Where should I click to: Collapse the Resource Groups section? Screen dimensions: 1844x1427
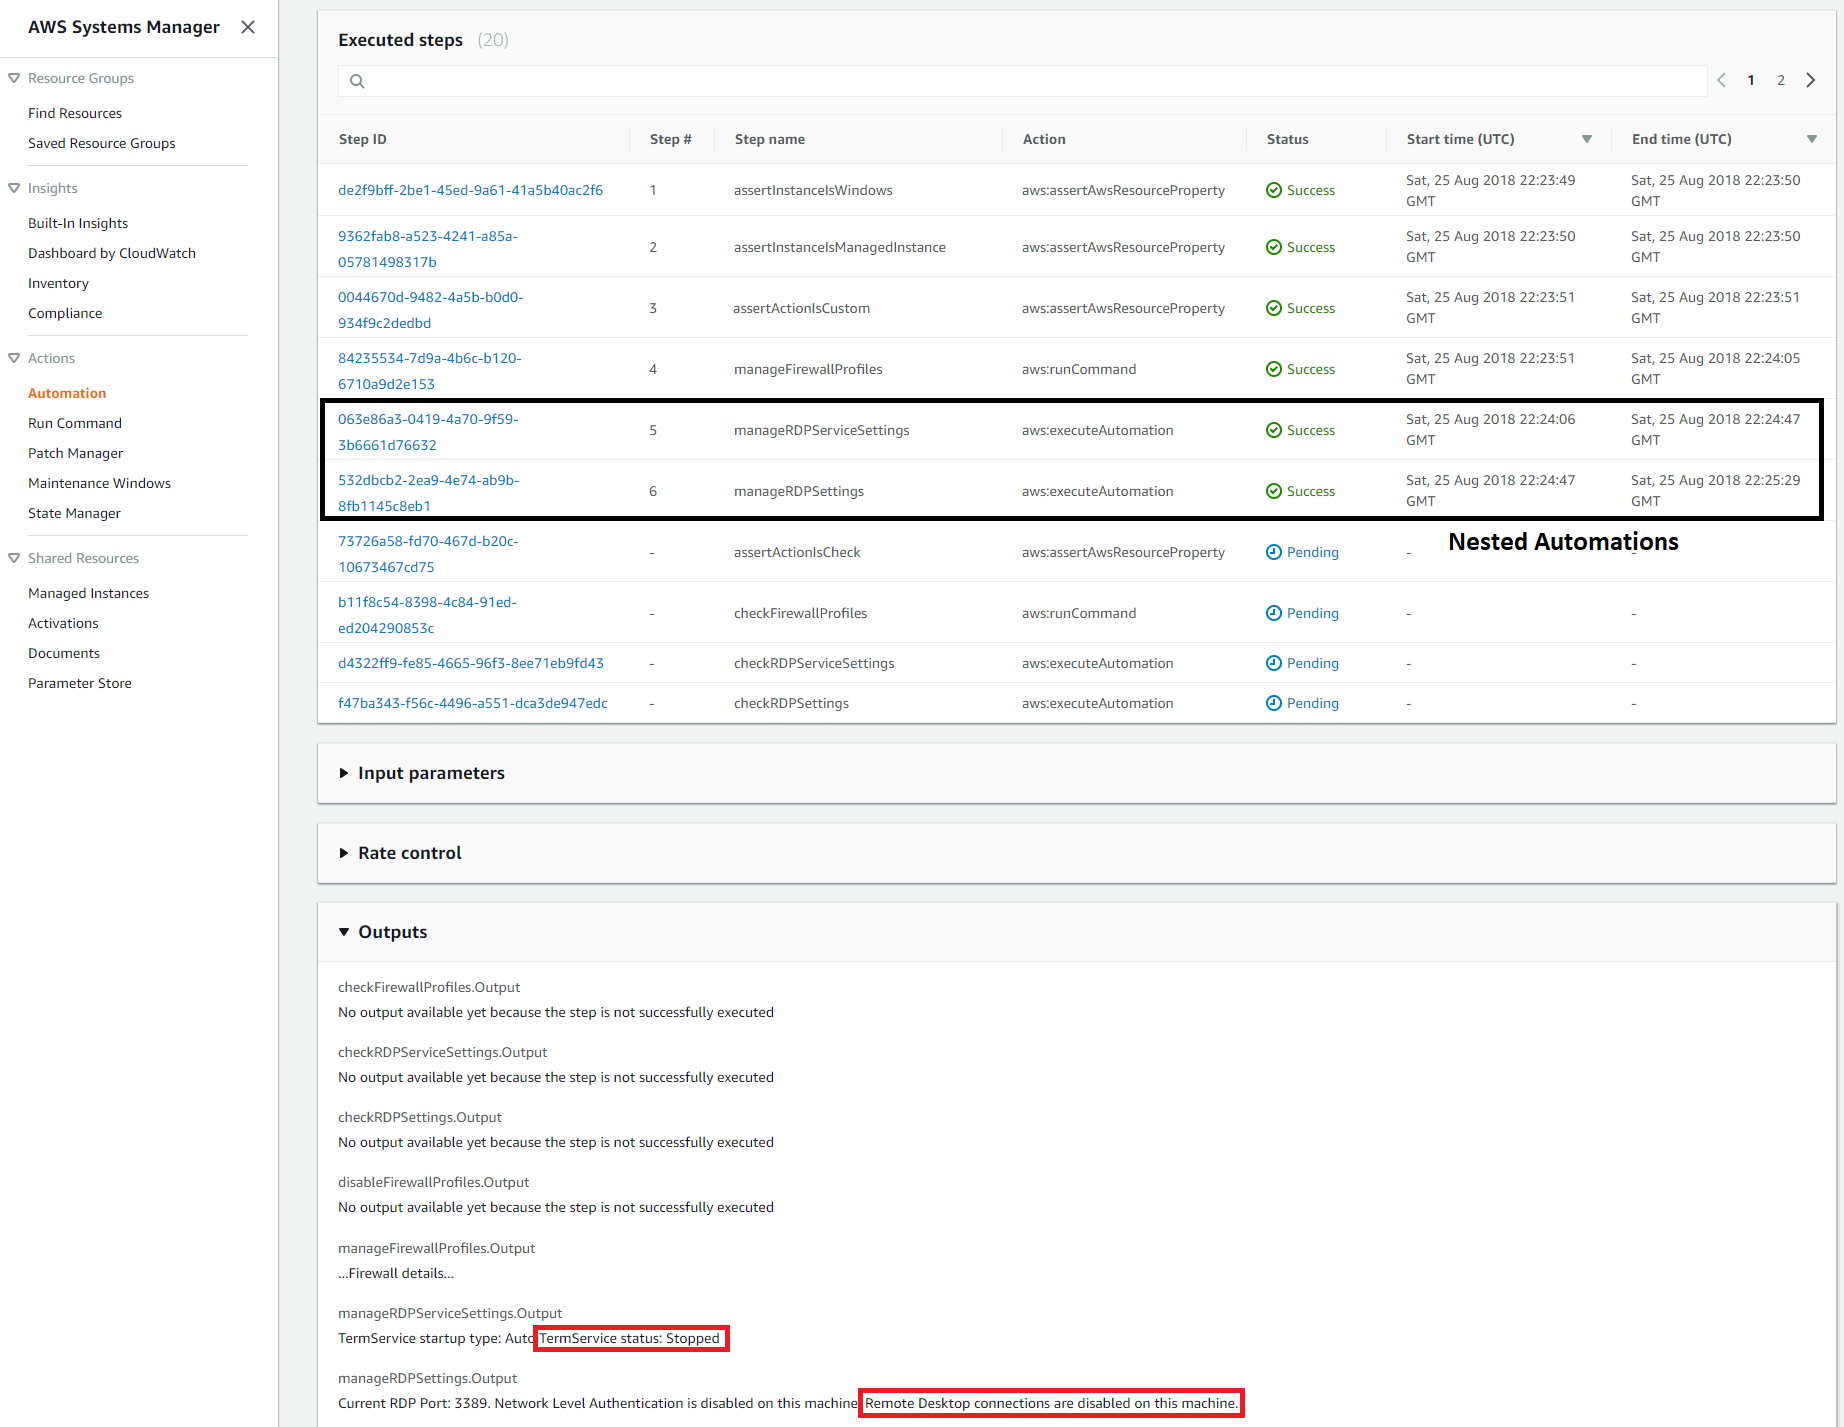pyautogui.click(x=14, y=78)
